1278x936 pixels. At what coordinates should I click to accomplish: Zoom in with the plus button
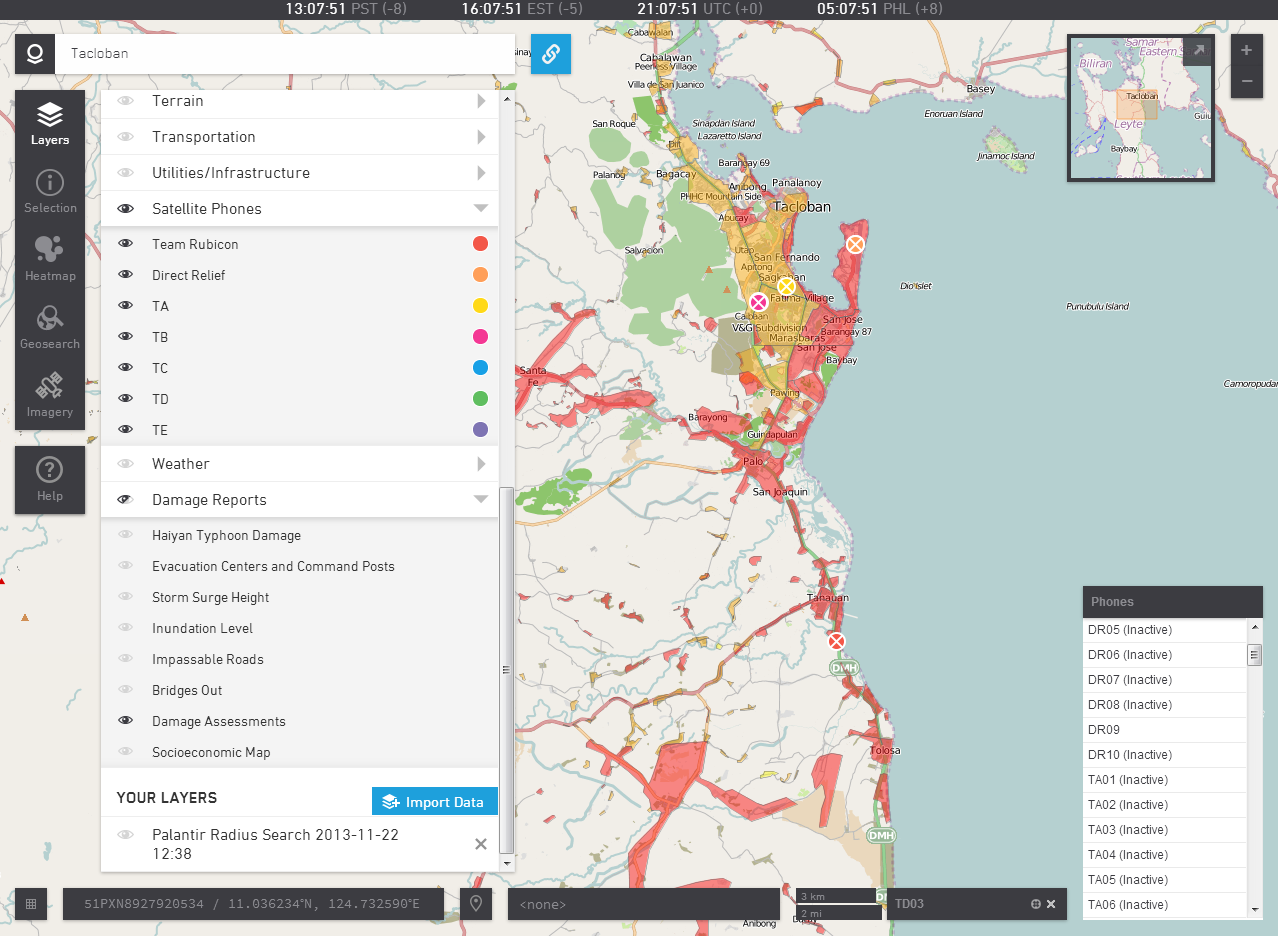click(1246, 50)
